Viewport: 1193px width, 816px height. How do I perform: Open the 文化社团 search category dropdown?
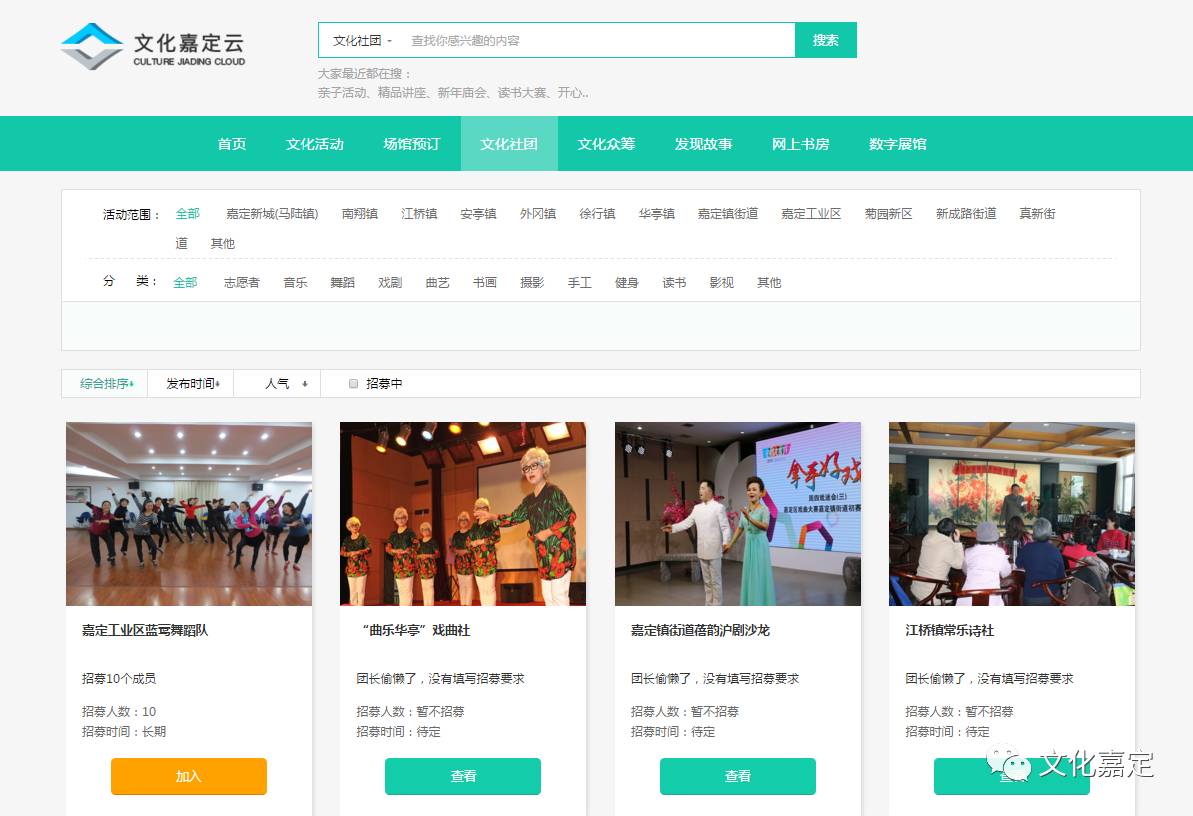[x=362, y=41]
